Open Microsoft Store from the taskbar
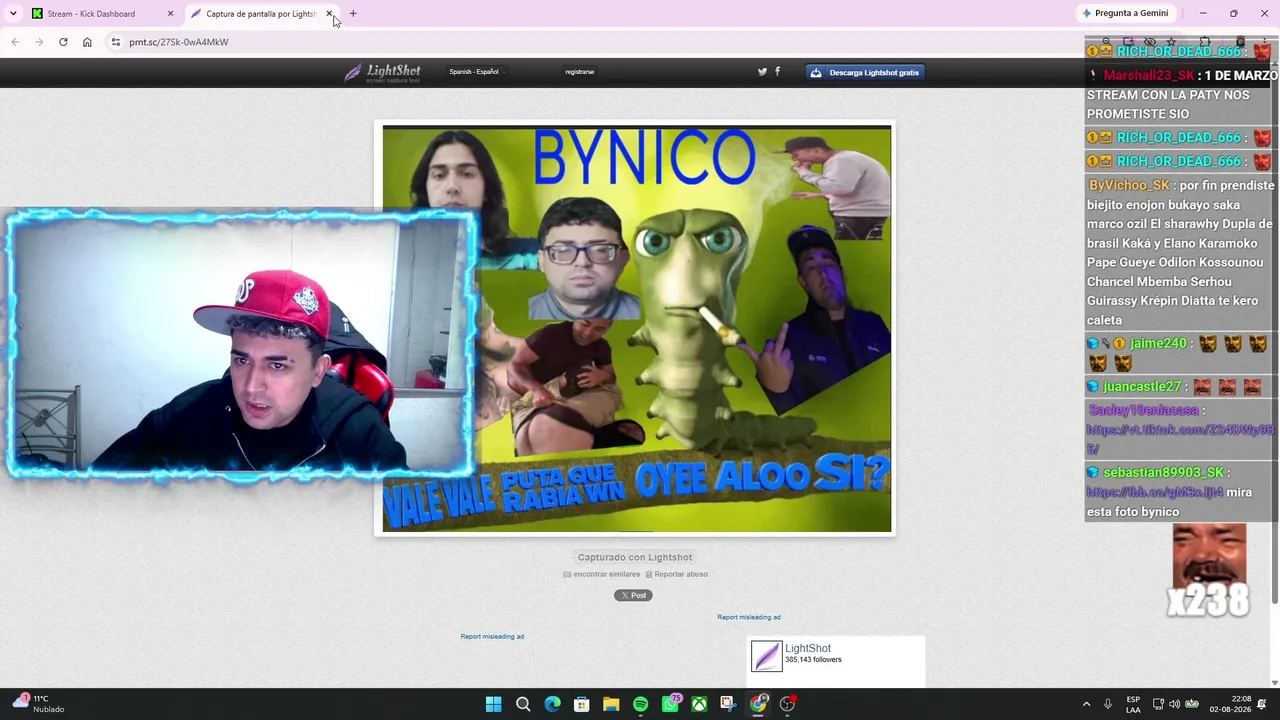This screenshot has width=1280, height=720. pos(581,704)
